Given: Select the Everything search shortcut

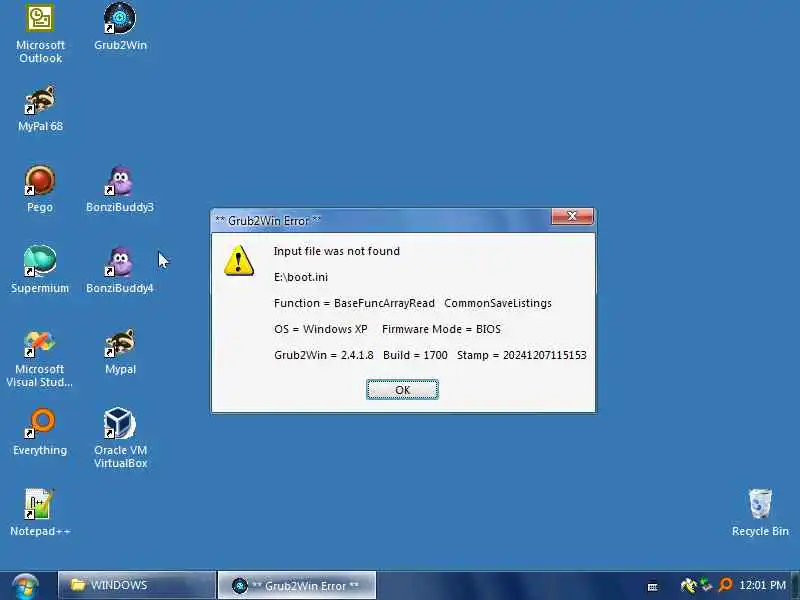Looking at the screenshot, I should 40,432.
